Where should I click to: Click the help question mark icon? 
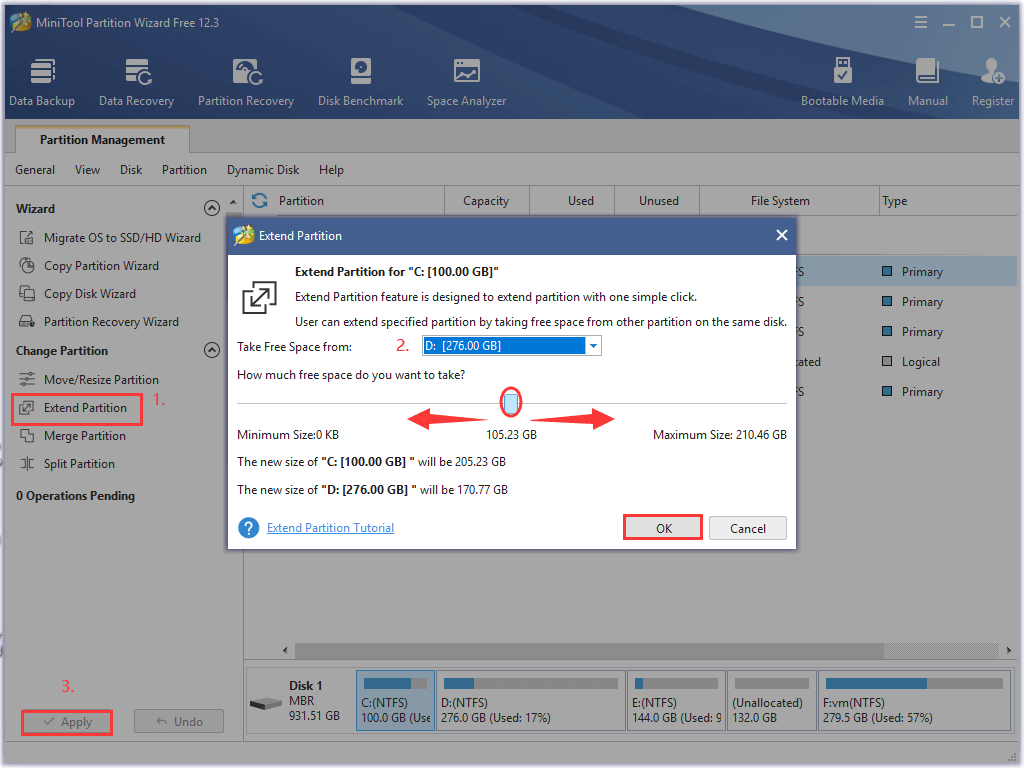coord(249,528)
